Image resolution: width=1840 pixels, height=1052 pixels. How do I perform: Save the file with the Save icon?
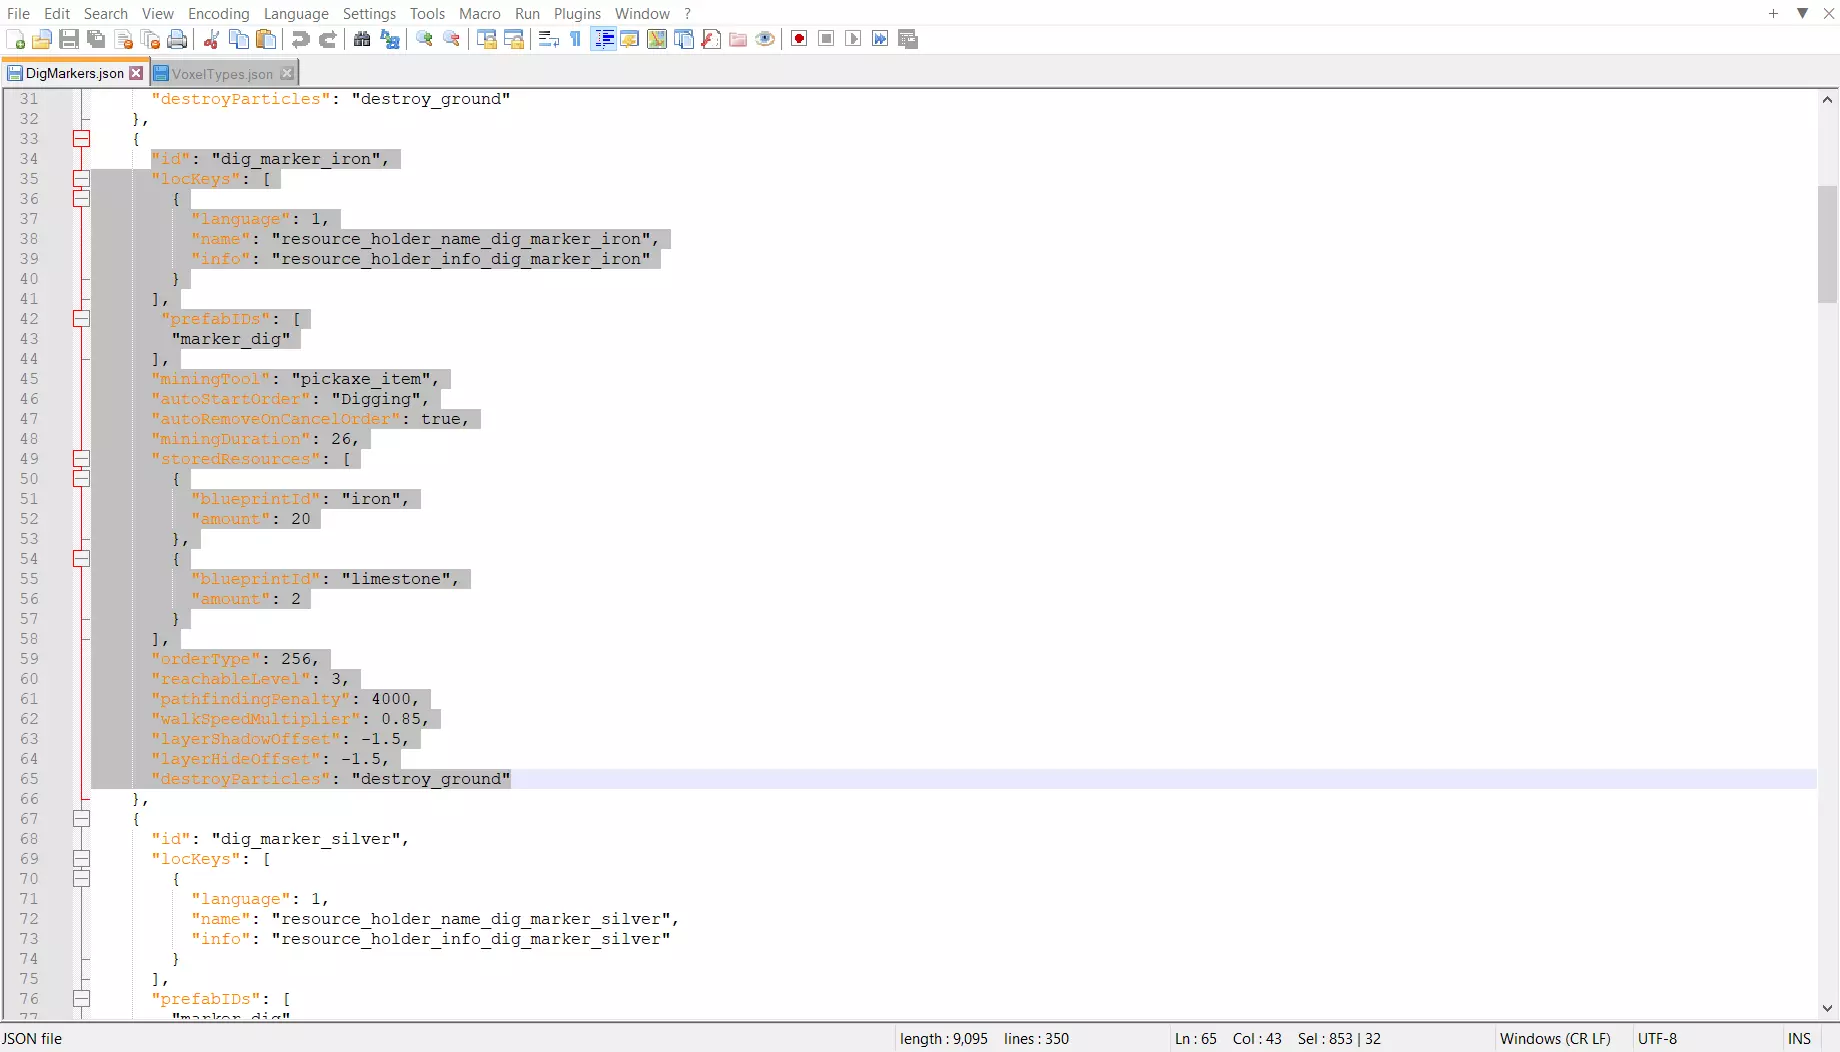coord(69,39)
